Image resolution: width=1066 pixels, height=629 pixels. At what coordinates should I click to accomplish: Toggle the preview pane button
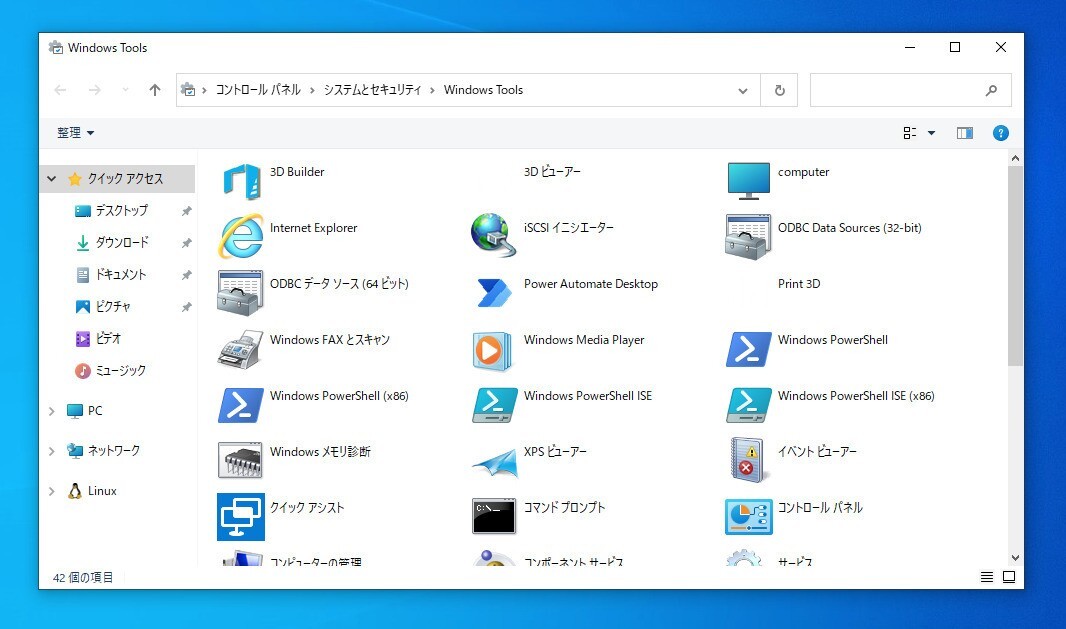pyautogui.click(x=964, y=133)
